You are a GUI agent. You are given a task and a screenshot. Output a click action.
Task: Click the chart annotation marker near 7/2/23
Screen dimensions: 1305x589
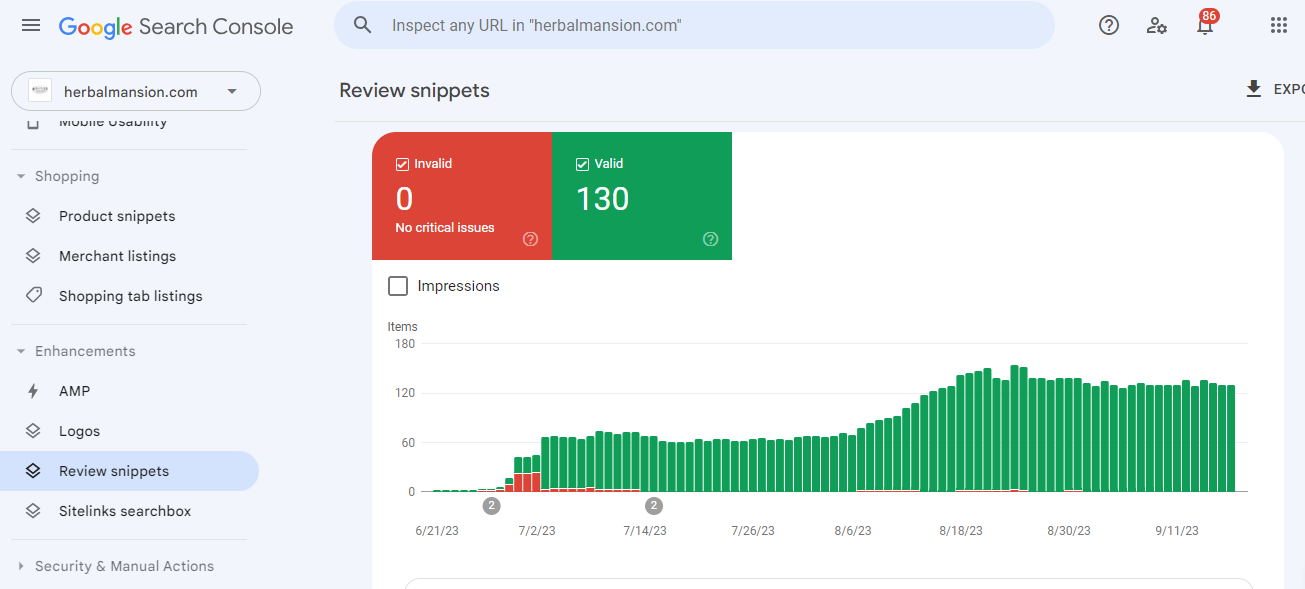(x=492, y=506)
